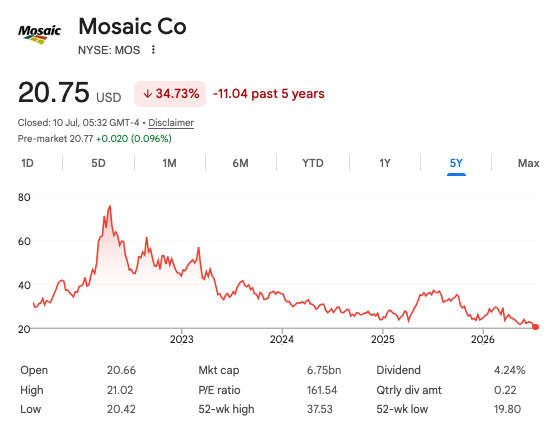Click the 2024 x-axis label
555x427 pixels.
click(282, 340)
